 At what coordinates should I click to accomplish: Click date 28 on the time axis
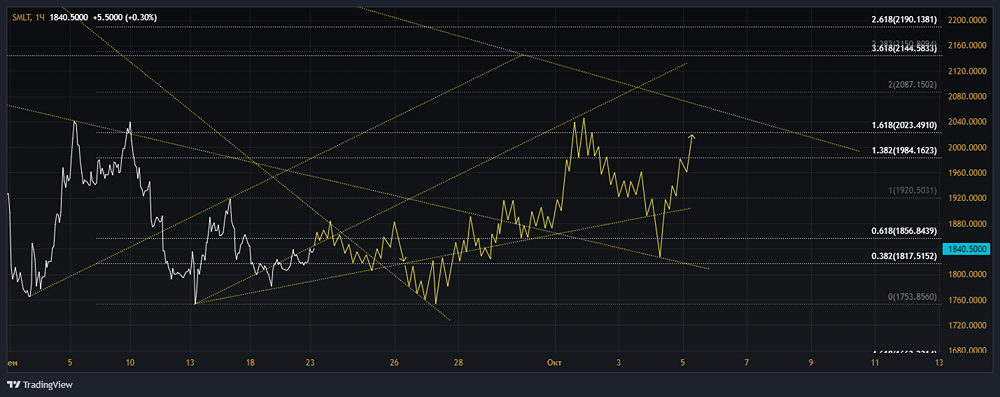click(x=458, y=363)
